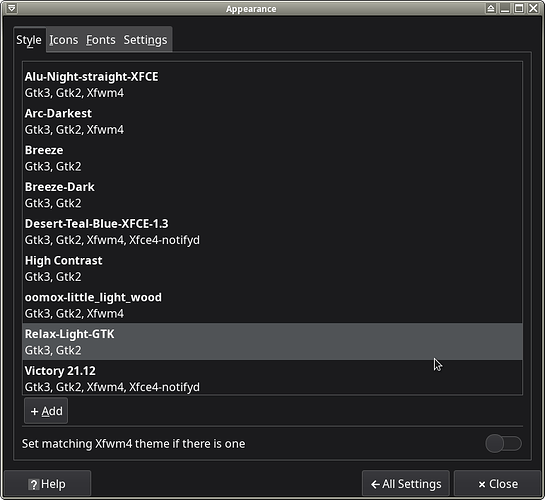Click the shade/roll-up window icon

pyautogui.click(x=491, y=8)
